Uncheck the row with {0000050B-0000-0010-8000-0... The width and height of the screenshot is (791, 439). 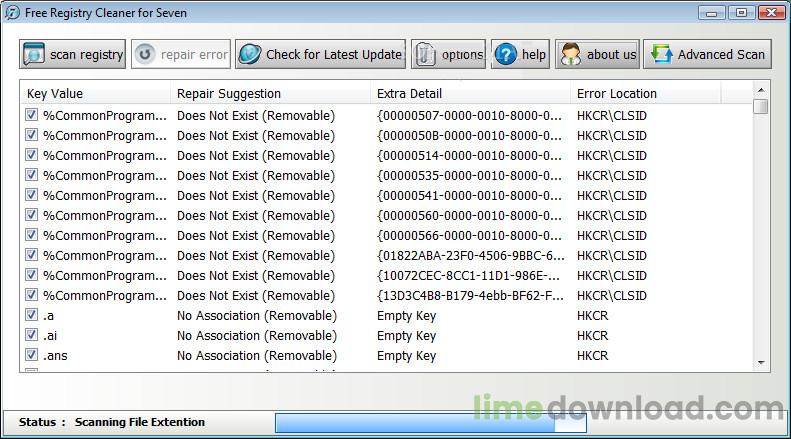(x=31, y=135)
